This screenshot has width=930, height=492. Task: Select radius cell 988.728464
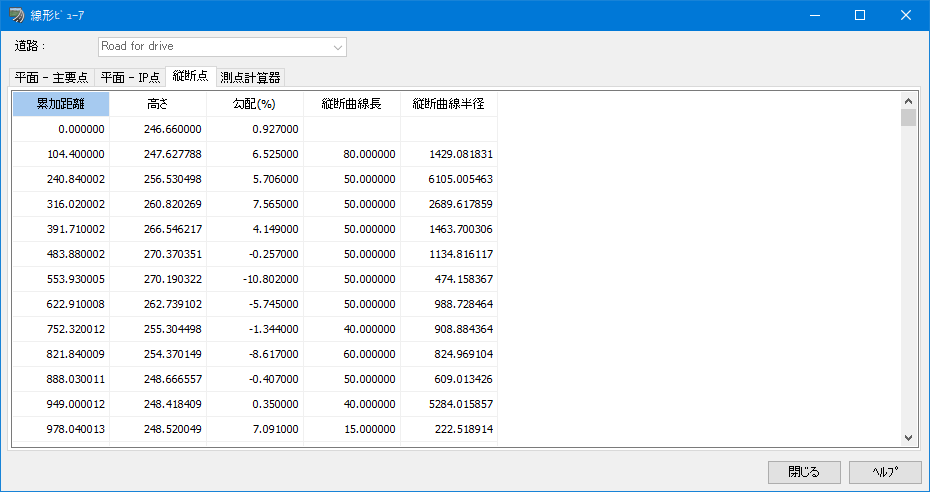tap(448, 304)
